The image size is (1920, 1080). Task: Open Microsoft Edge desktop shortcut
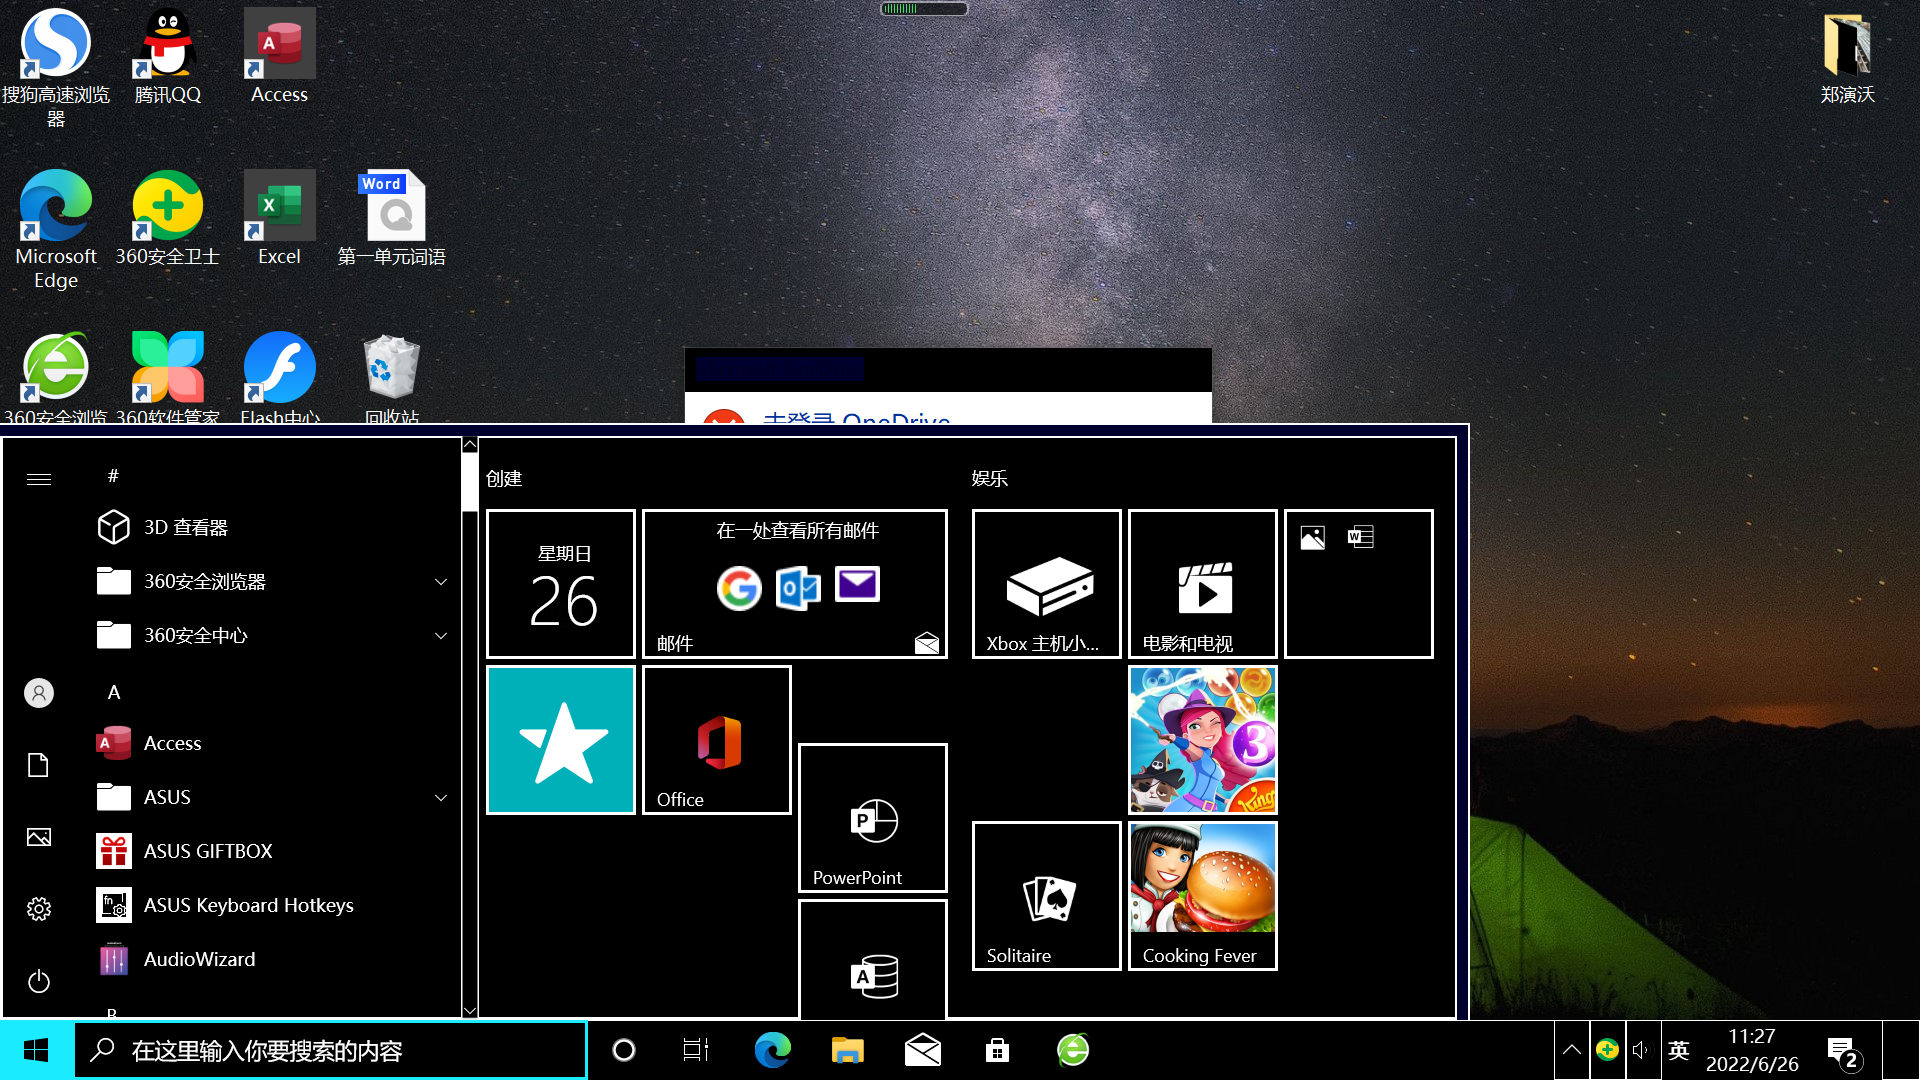pos(56,230)
